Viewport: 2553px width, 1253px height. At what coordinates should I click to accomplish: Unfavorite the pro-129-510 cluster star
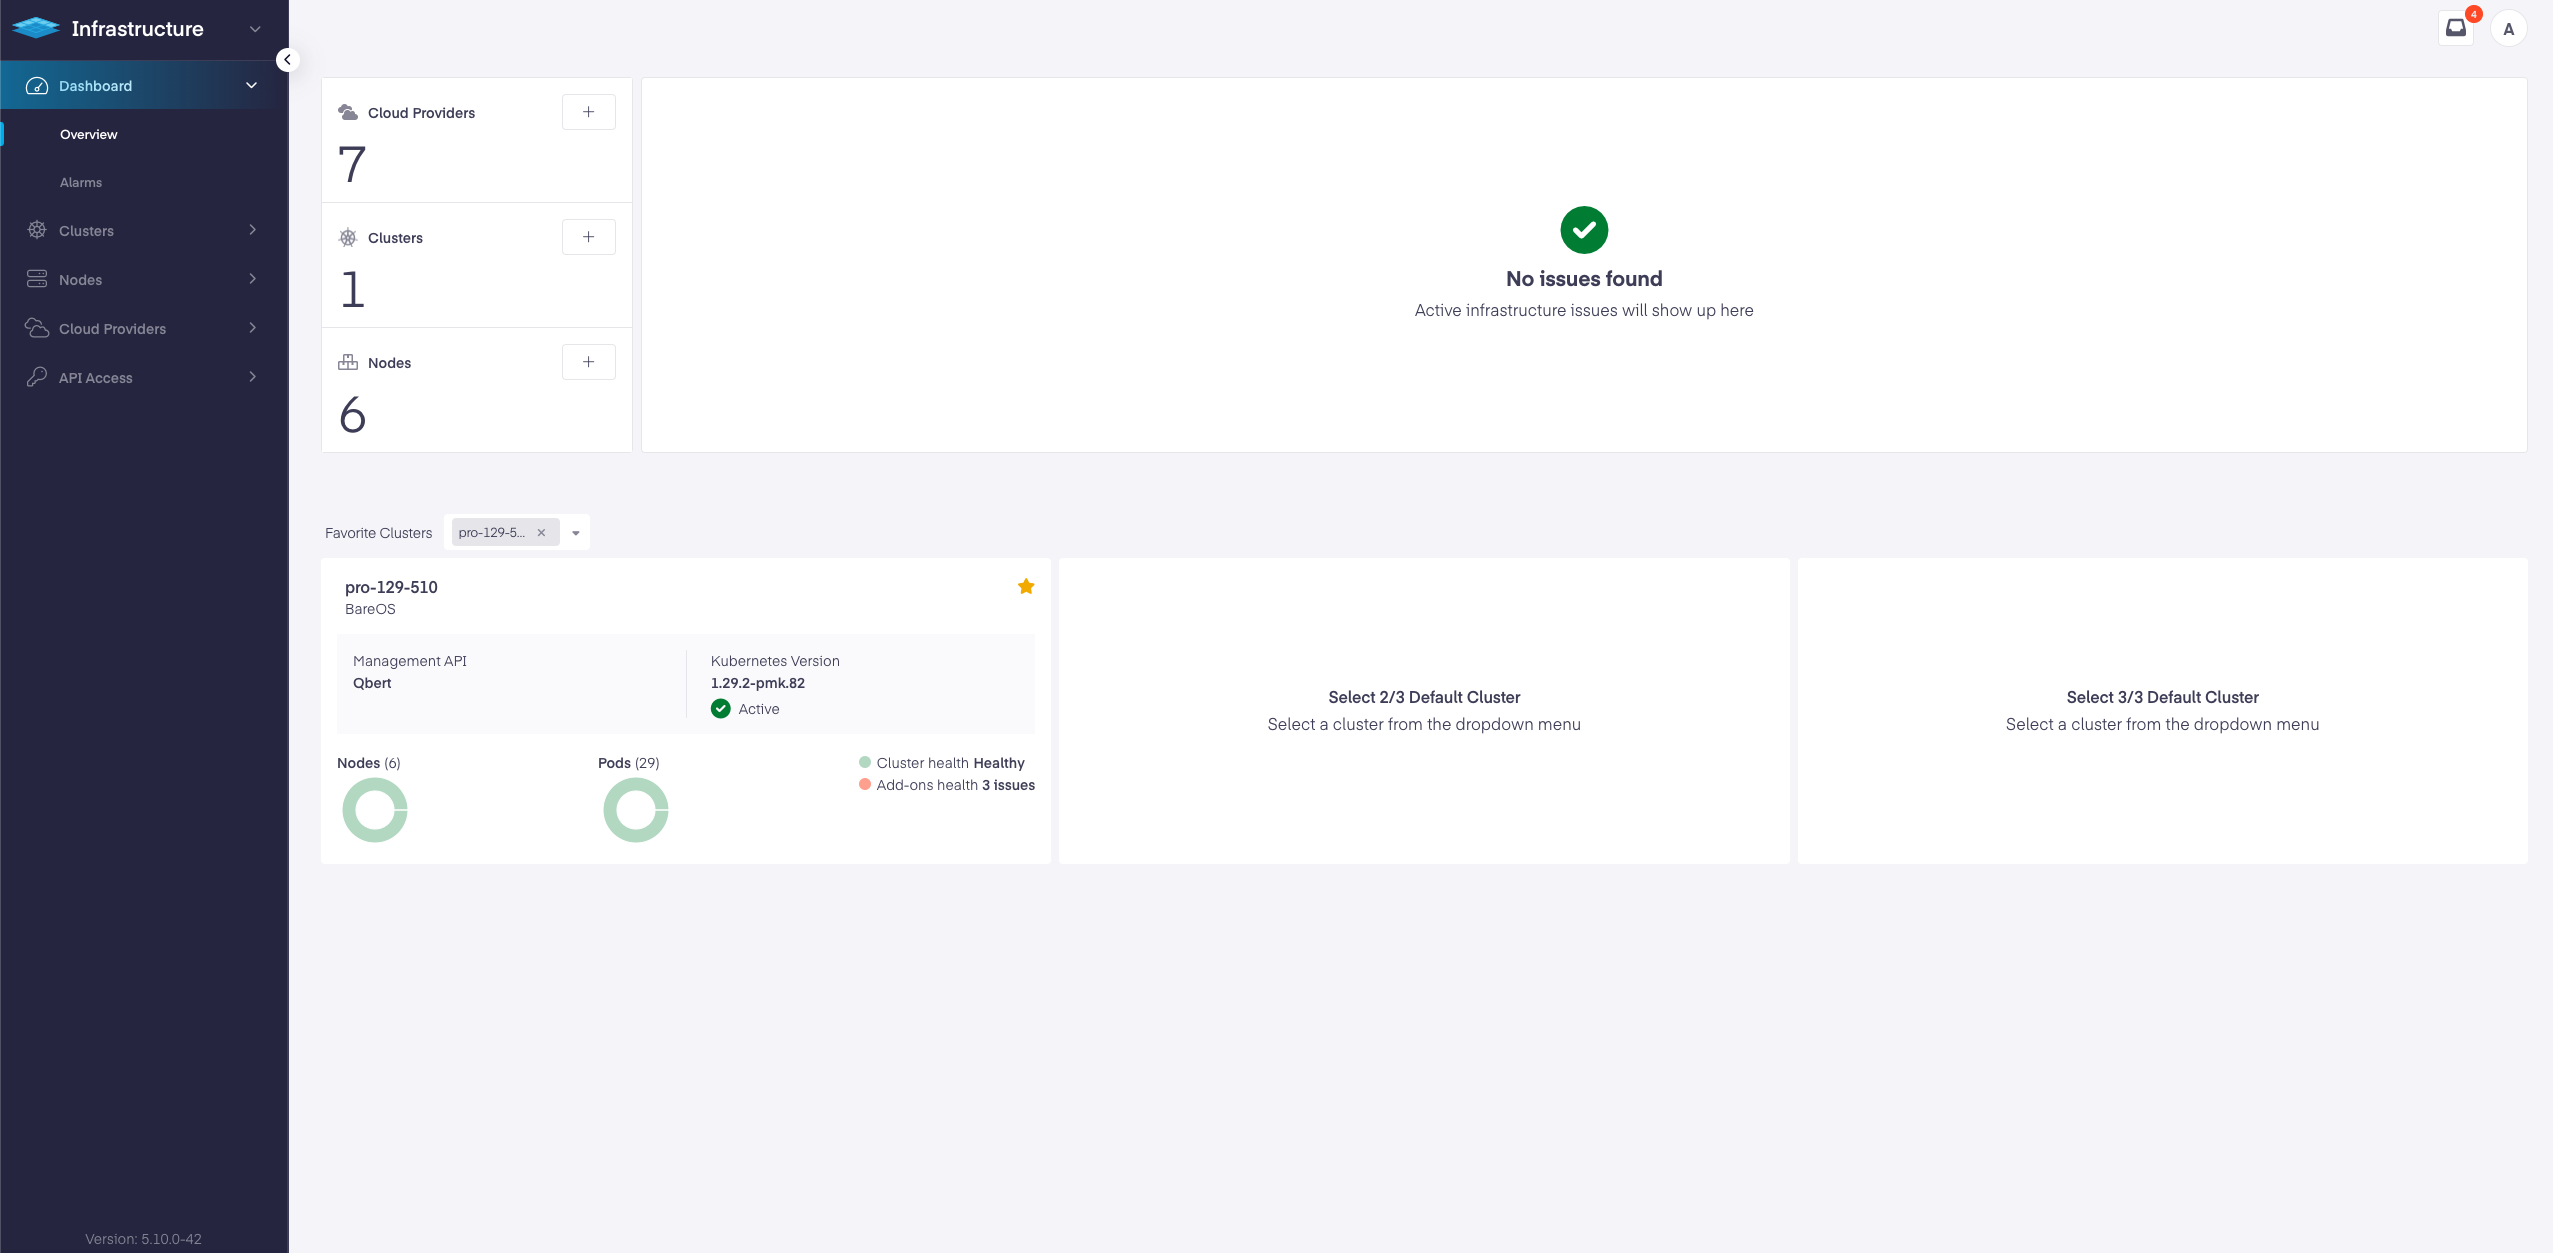[x=1025, y=586]
